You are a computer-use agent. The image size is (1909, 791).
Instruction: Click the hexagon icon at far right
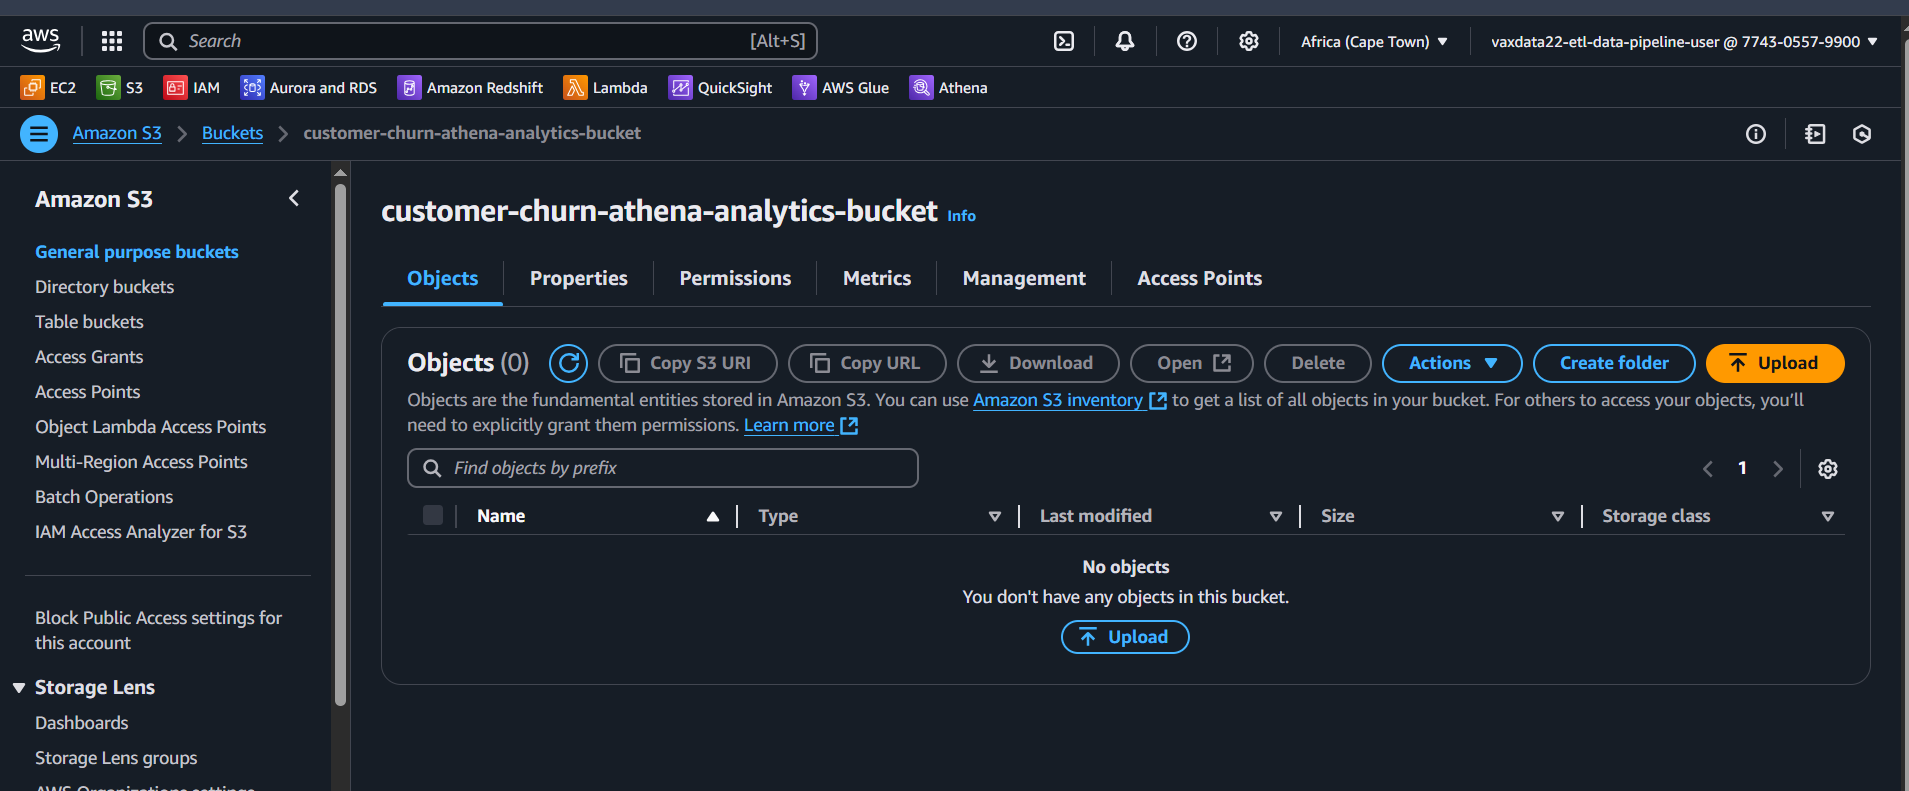click(x=1862, y=134)
